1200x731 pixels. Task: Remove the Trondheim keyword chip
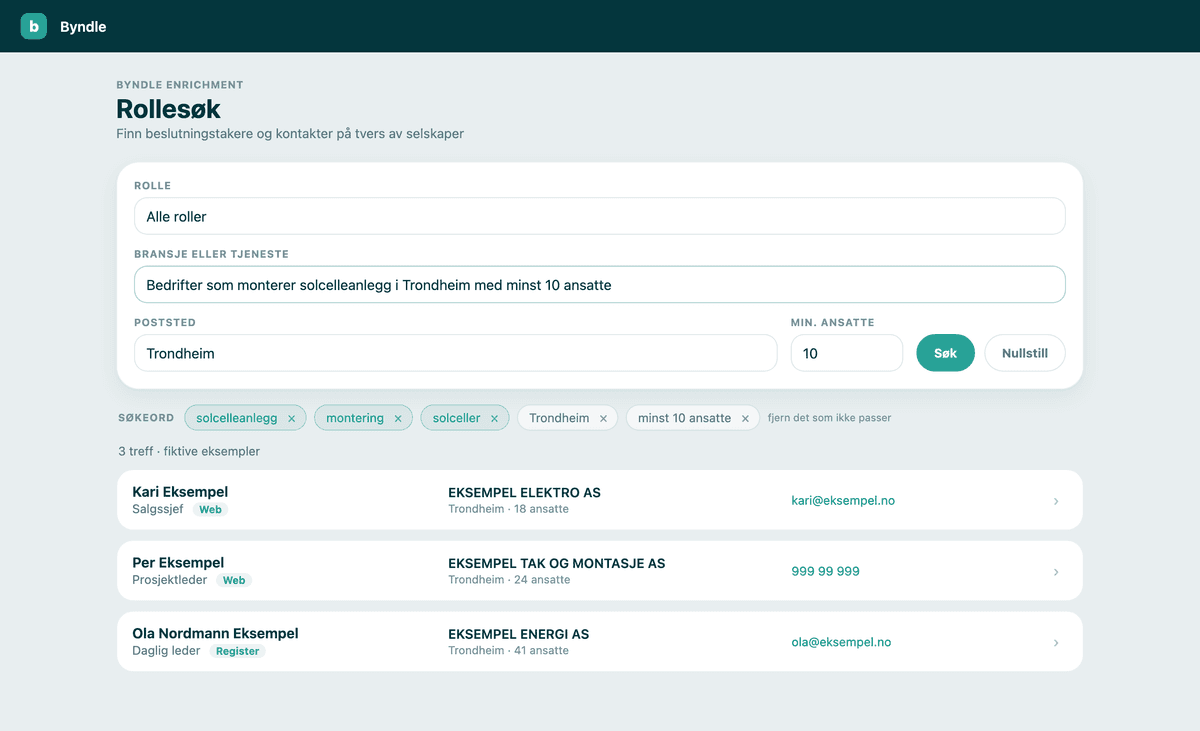(603, 418)
